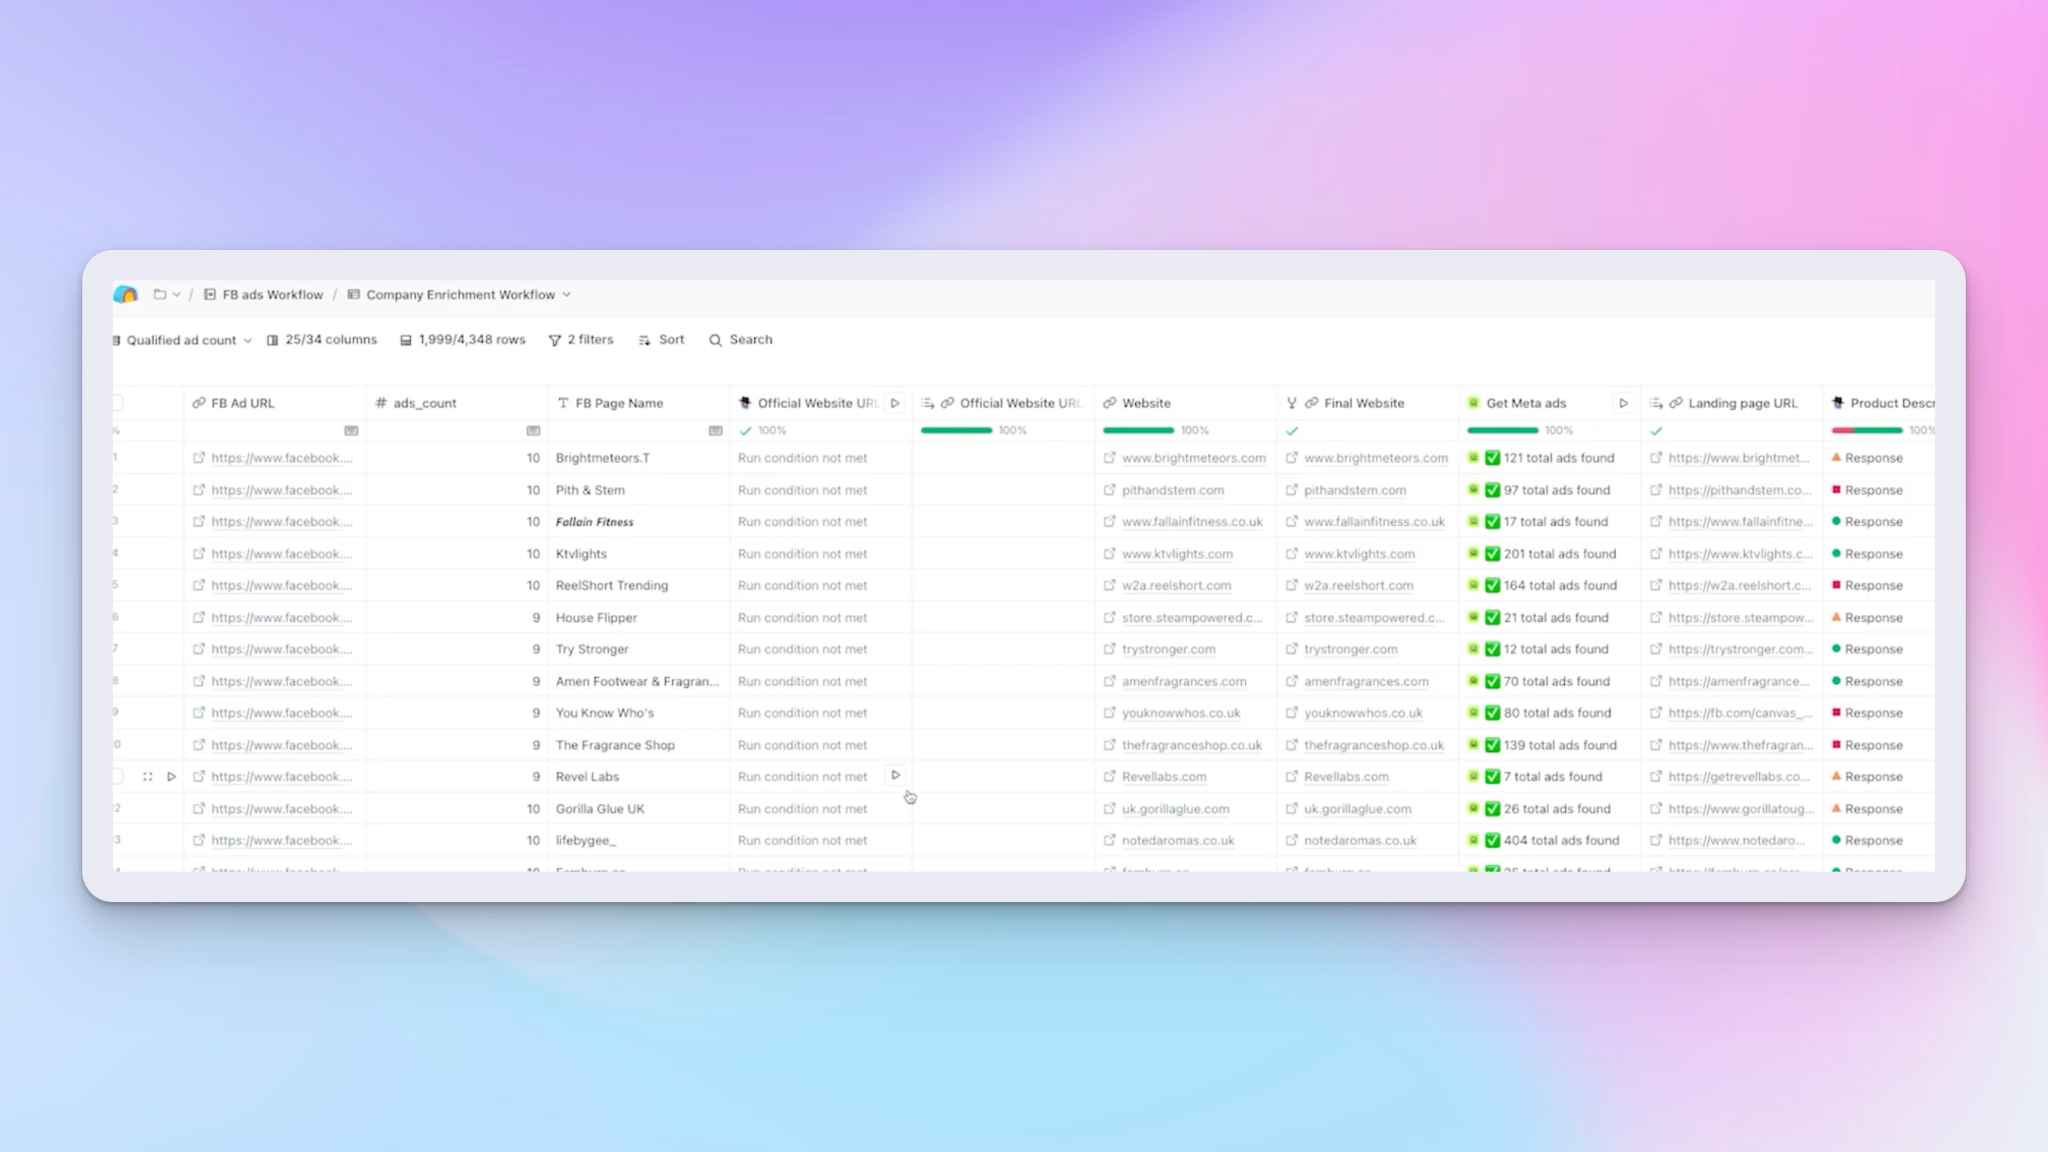This screenshot has width=2048, height=1152.
Task: Click the Get Meta ads source icon in lifebygee_ row
Action: (1473, 840)
